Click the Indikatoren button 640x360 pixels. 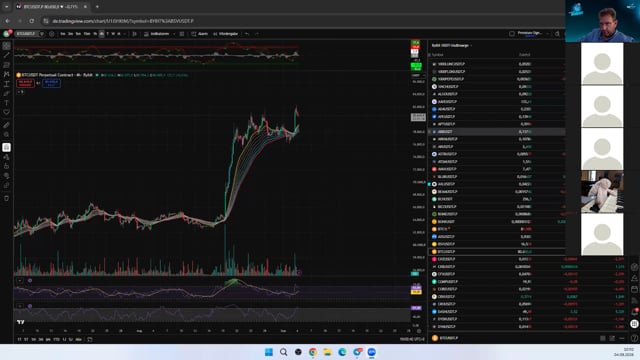pos(156,34)
